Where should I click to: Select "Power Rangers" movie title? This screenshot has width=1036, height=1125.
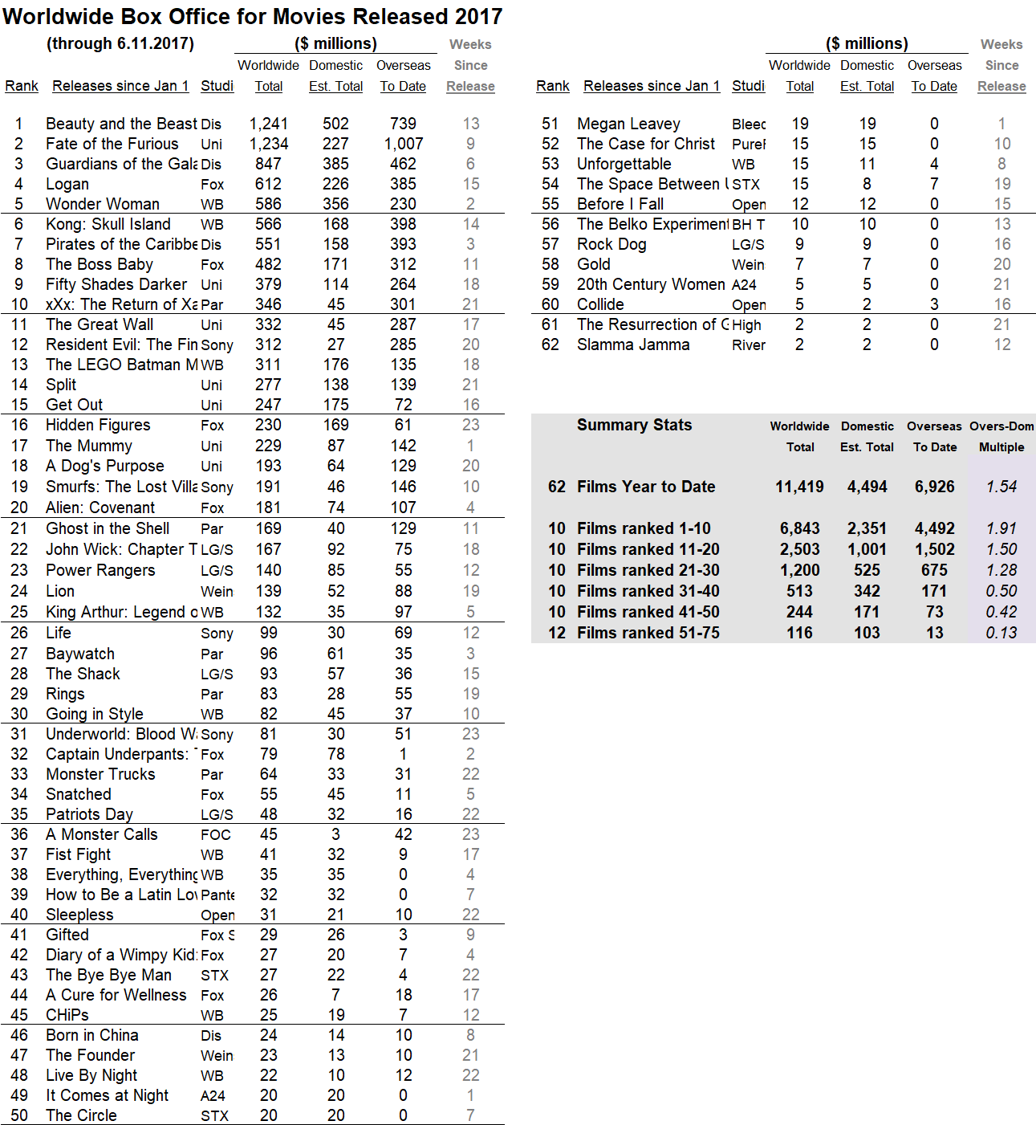100,570
